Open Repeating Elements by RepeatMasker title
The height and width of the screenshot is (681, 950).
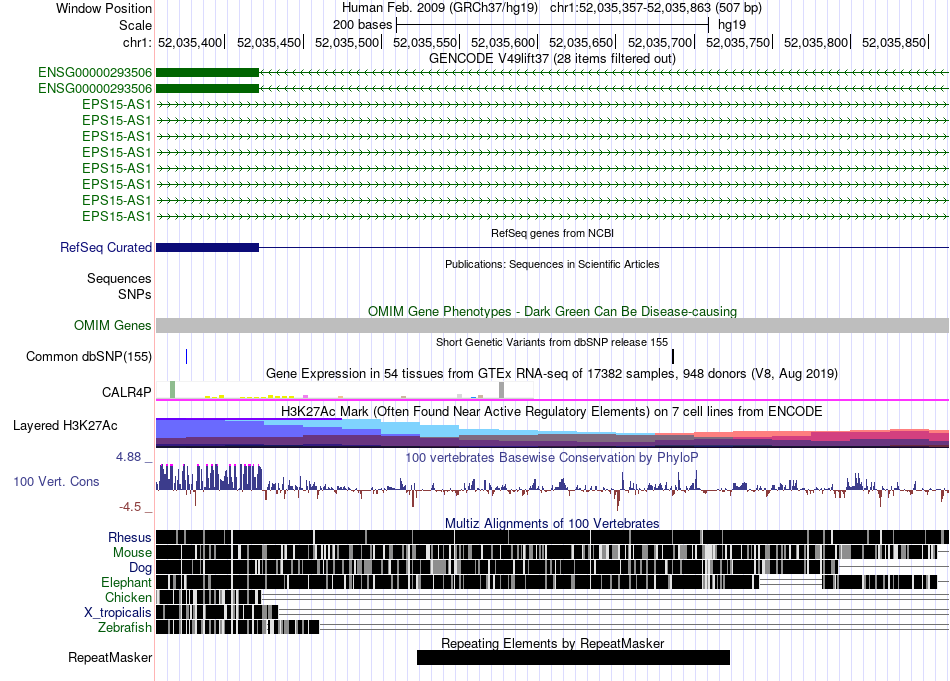coord(552,643)
